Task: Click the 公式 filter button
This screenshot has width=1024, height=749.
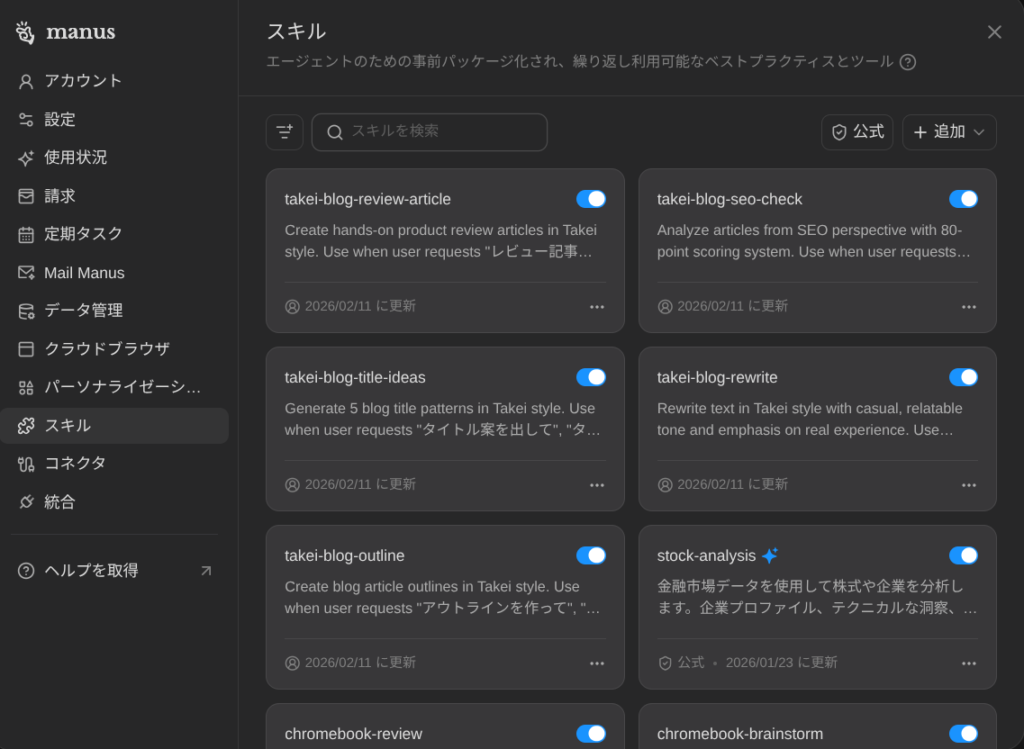Action: (x=857, y=132)
